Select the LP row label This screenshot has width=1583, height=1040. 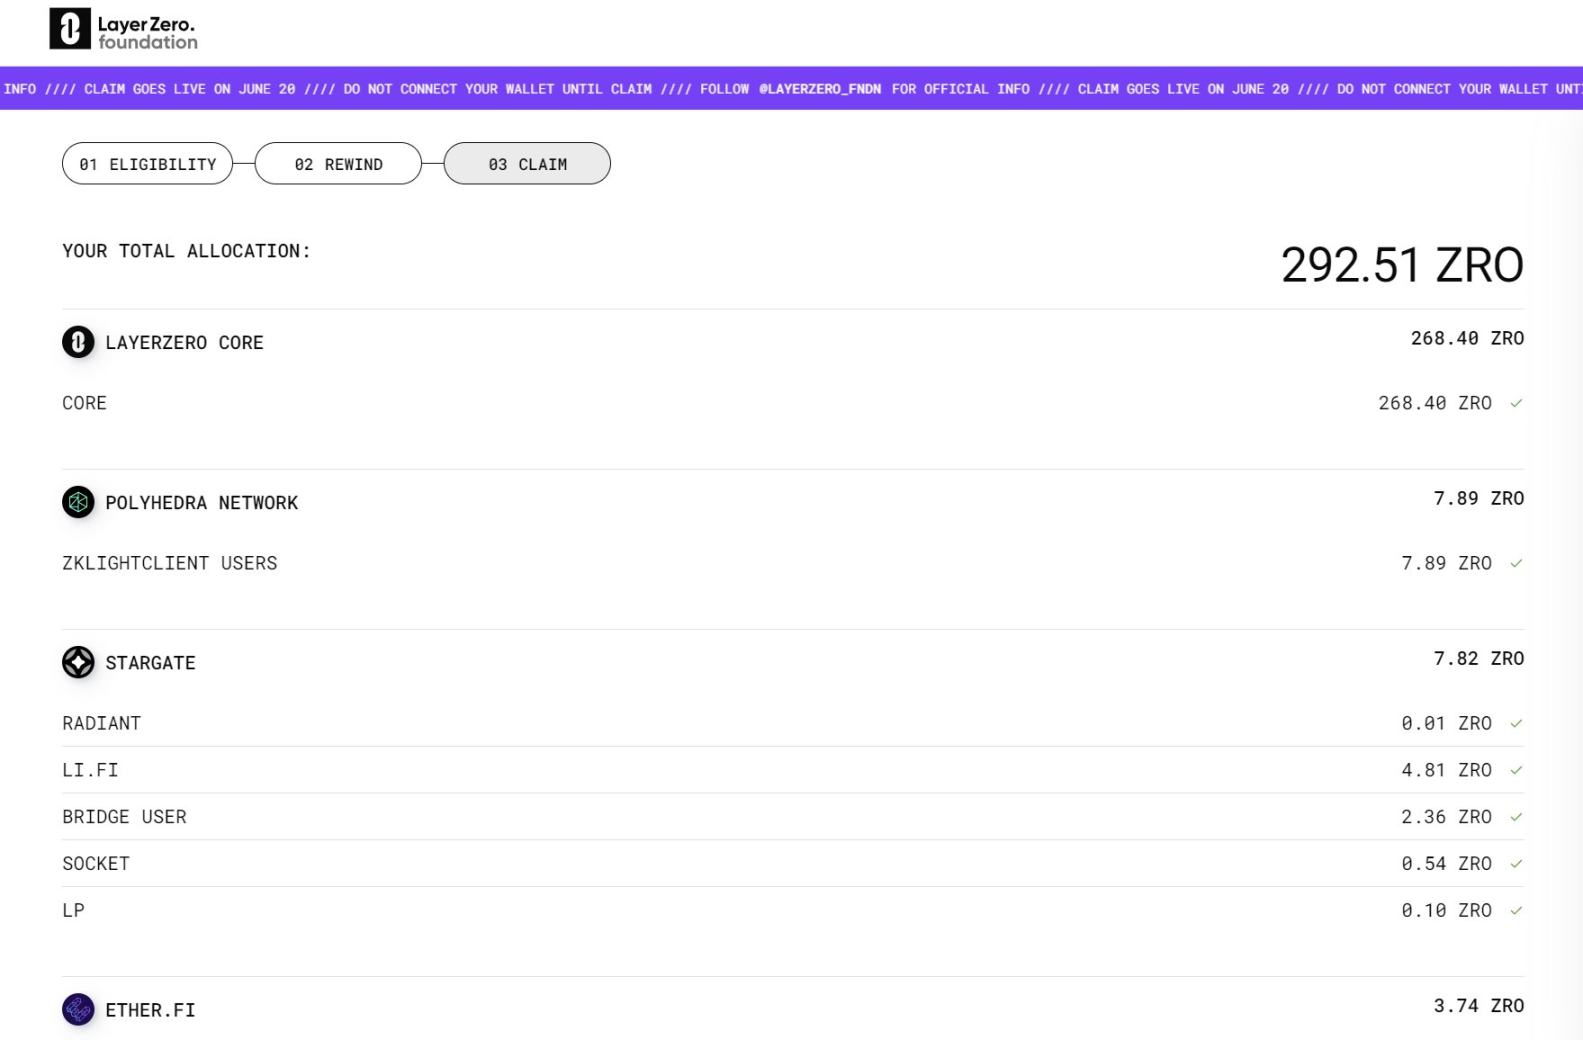pyautogui.click(x=73, y=910)
